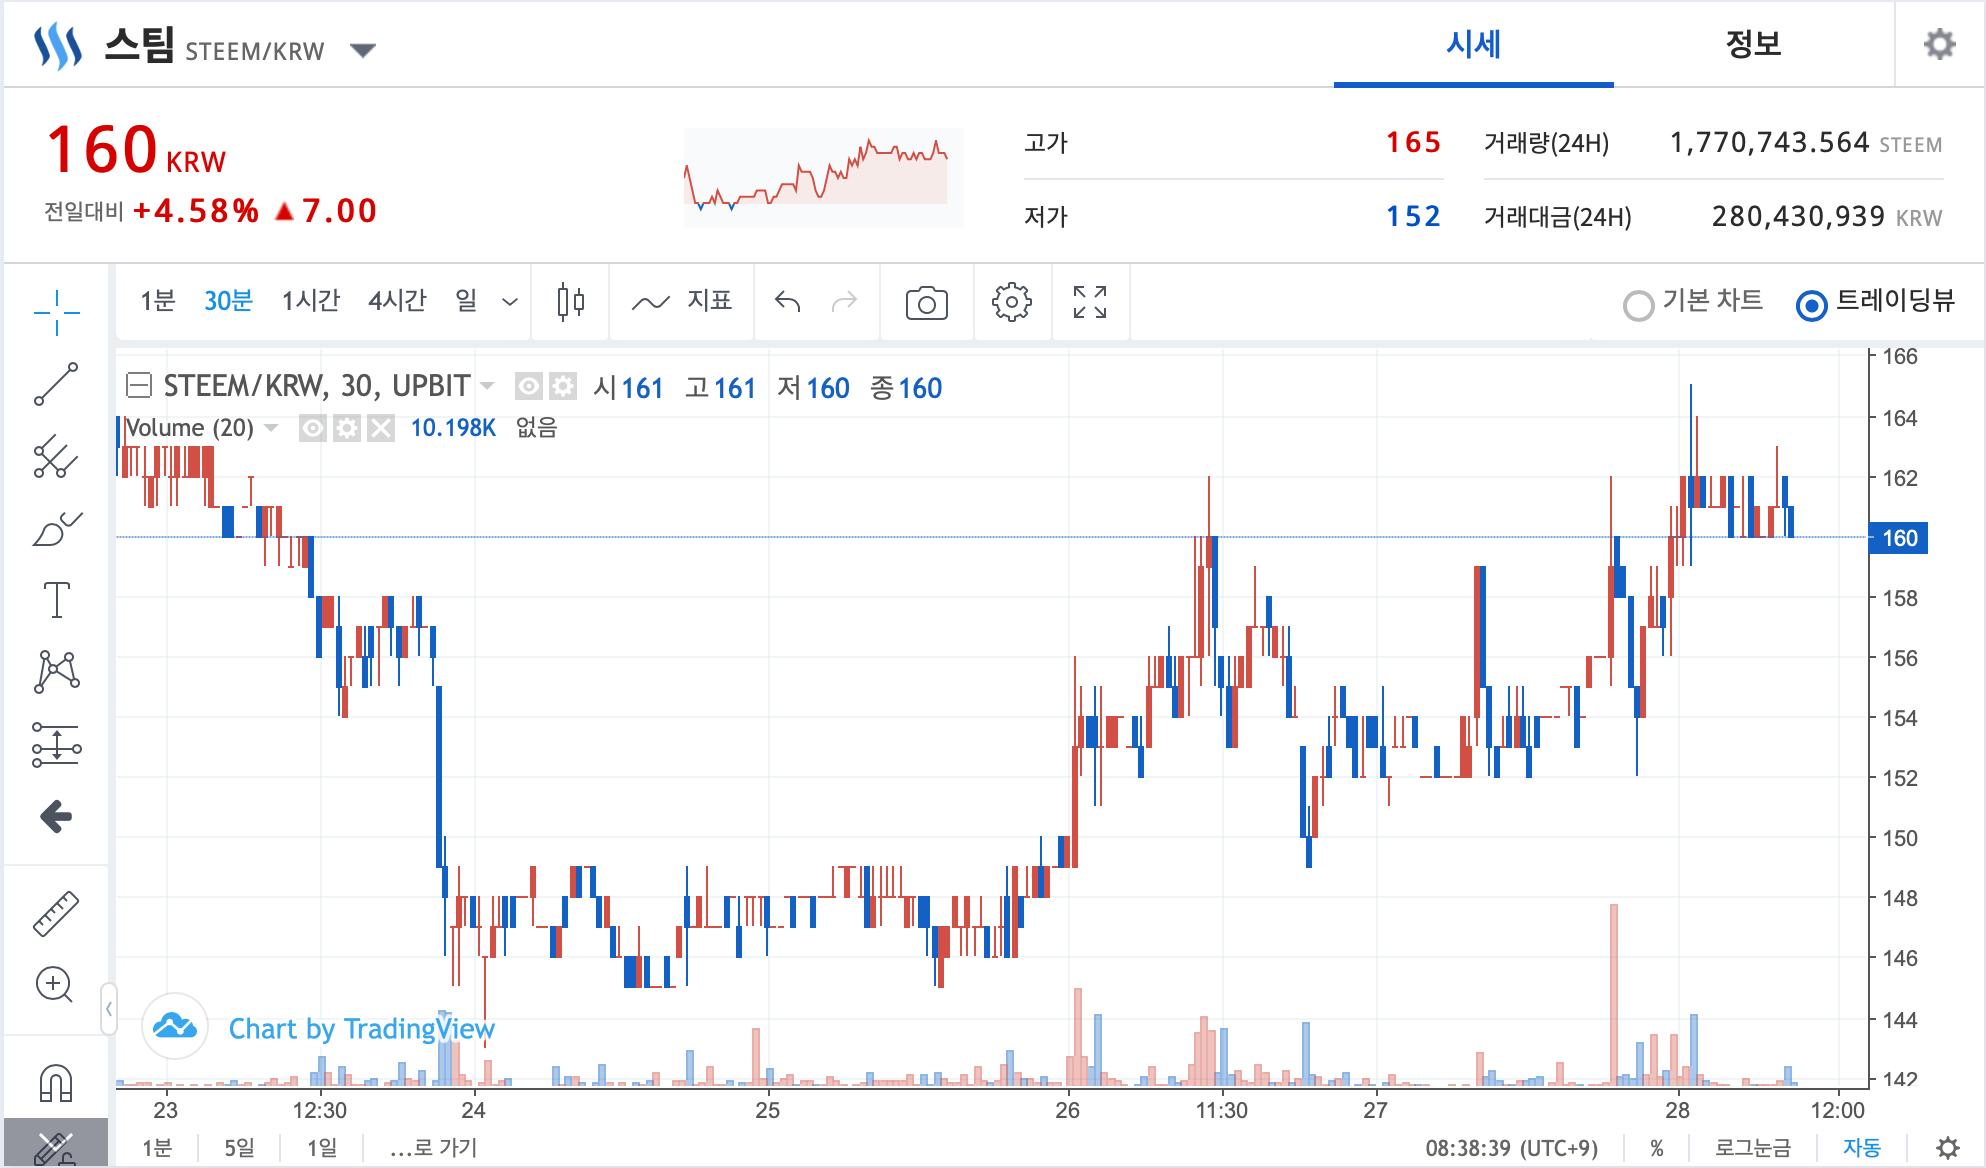Open candlestick chart style selector
Viewport: 1986px width, 1168px height.
pyautogui.click(x=570, y=301)
